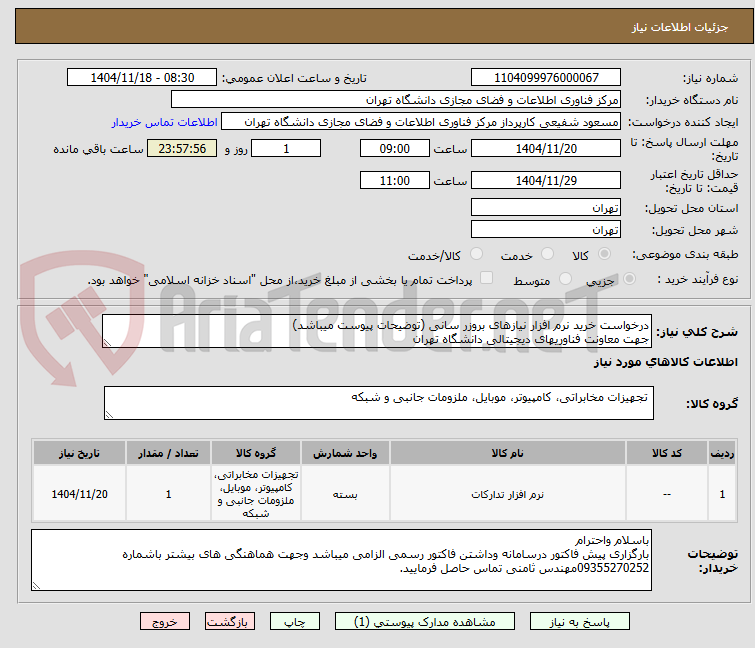Click the کد کالا column header
This screenshot has height=648, width=755.
pyautogui.click(x=667, y=453)
